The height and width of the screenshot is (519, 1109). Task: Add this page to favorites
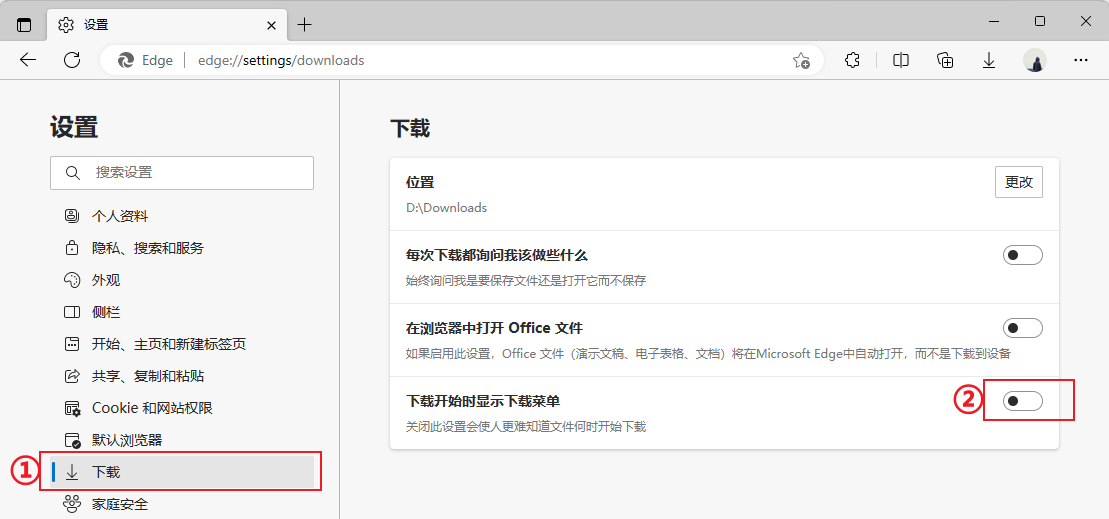pos(801,60)
